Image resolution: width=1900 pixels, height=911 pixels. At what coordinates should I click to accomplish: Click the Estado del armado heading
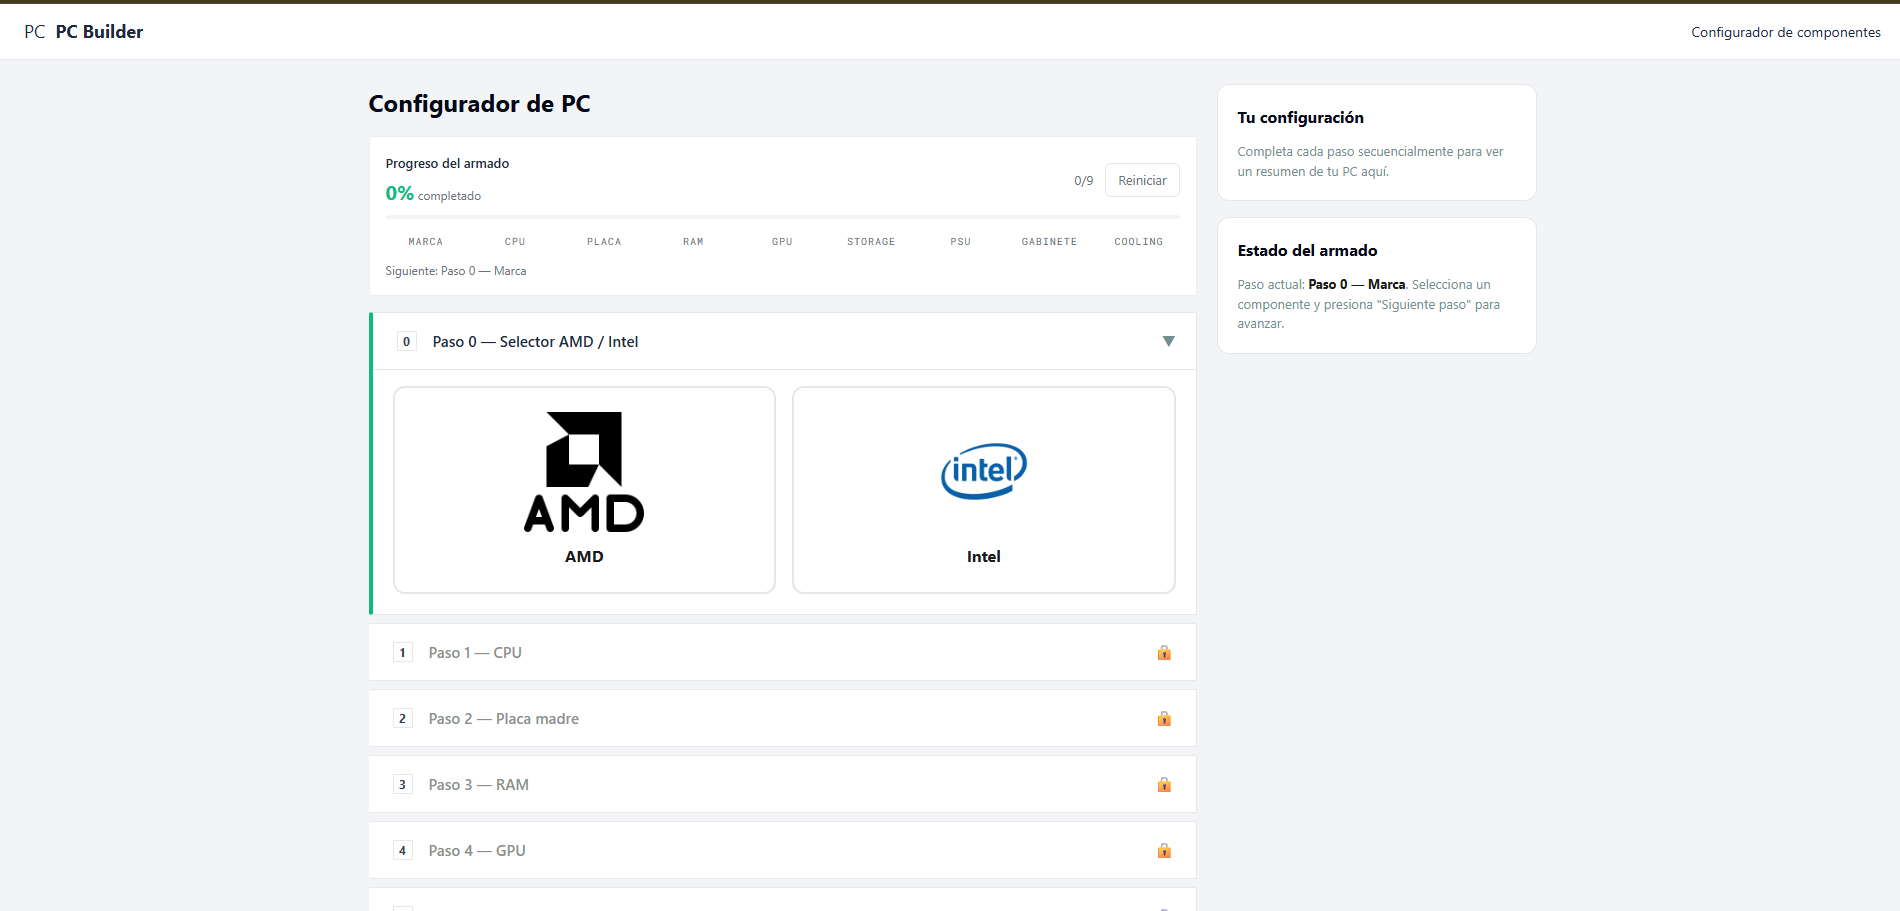pyautogui.click(x=1307, y=251)
